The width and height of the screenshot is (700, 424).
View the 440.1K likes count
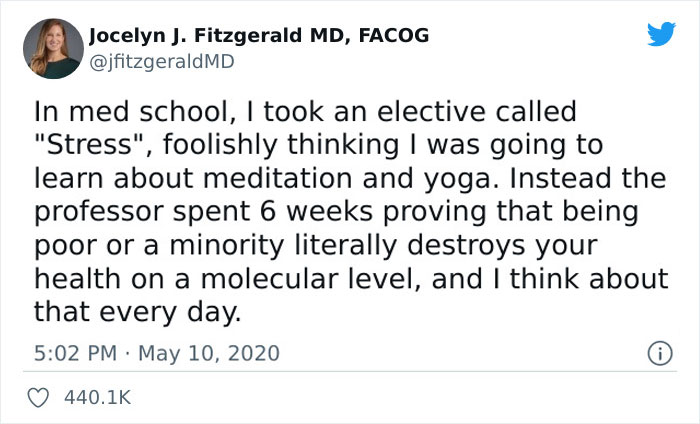coord(96,398)
